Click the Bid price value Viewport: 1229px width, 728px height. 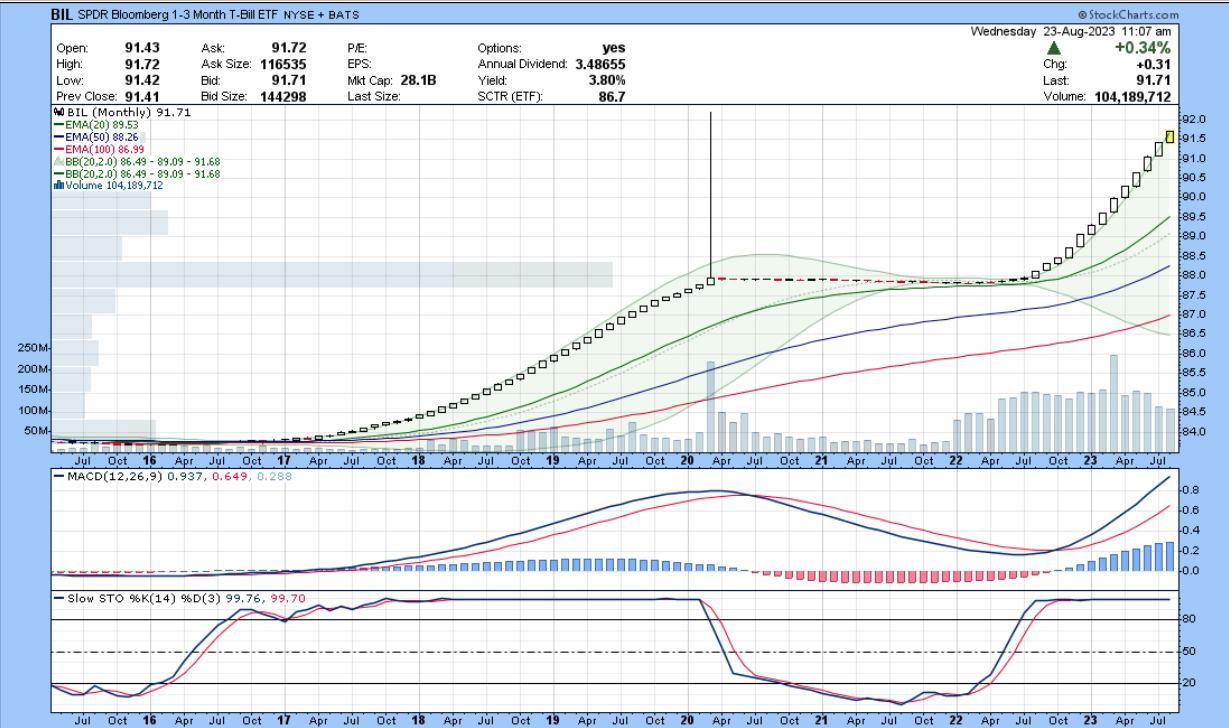pos(288,80)
